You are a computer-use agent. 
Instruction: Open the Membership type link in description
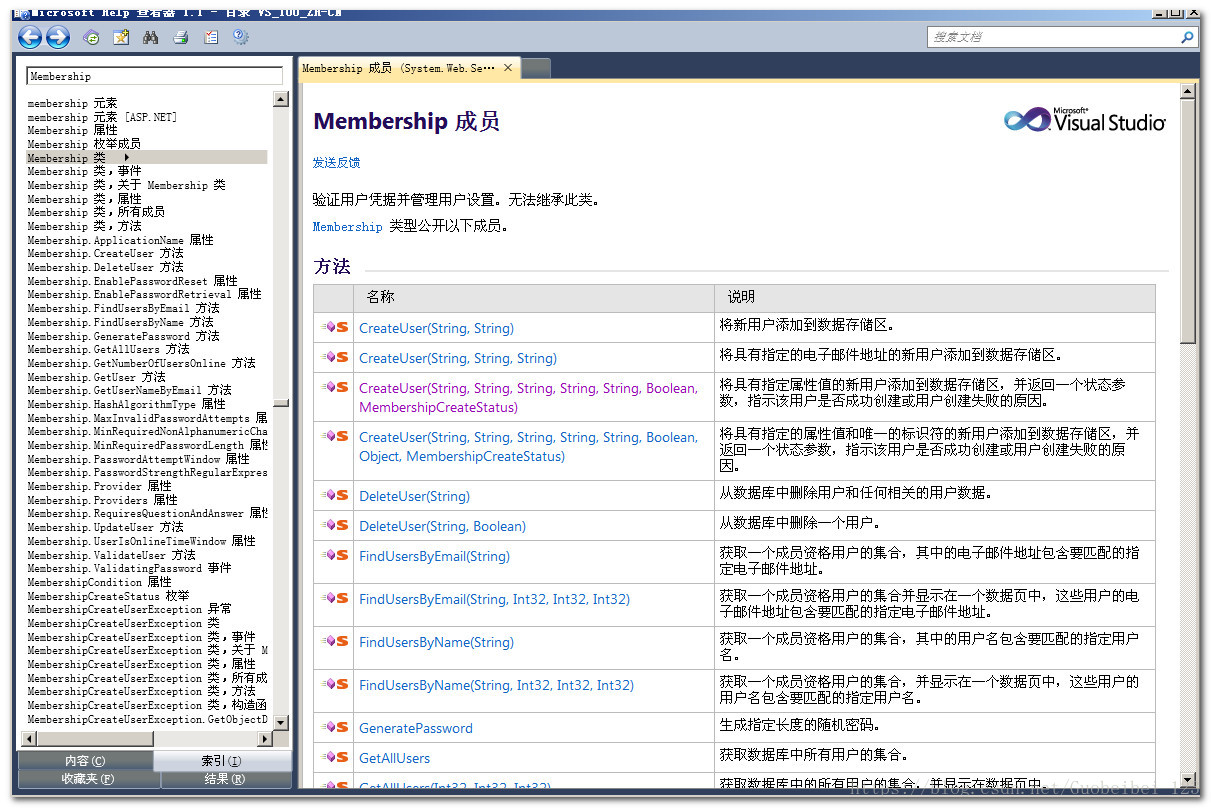347,227
